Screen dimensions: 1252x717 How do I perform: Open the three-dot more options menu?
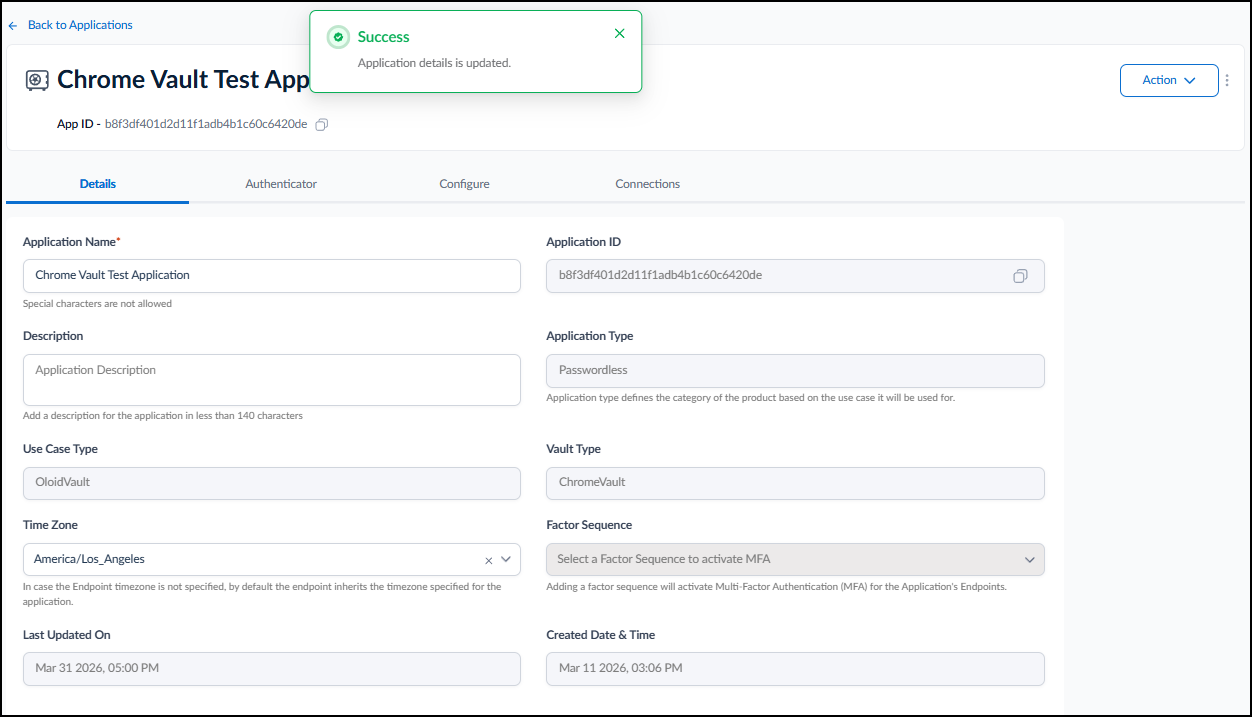click(x=1227, y=80)
